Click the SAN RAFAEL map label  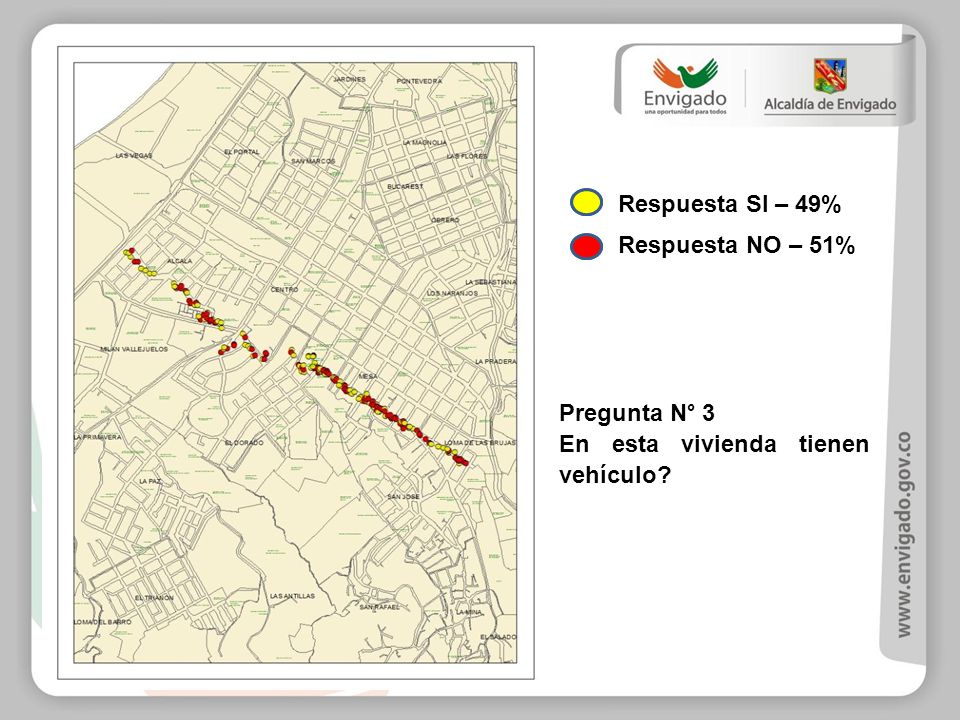tap(379, 607)
